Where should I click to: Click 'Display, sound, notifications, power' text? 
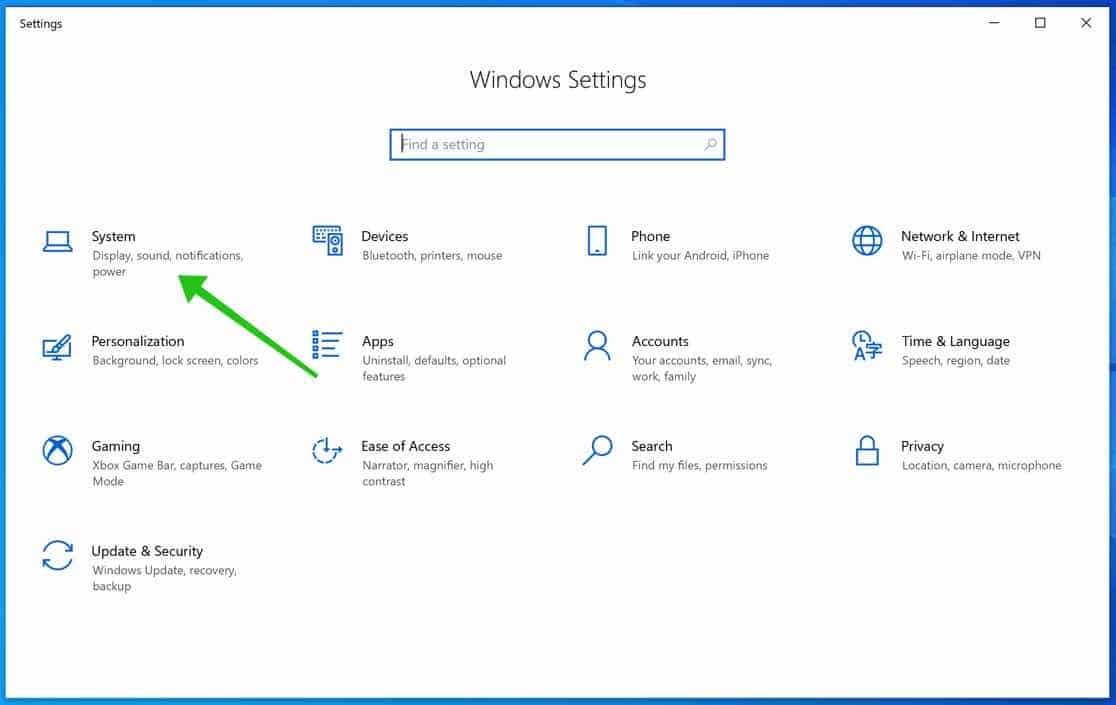coord(167,263)
